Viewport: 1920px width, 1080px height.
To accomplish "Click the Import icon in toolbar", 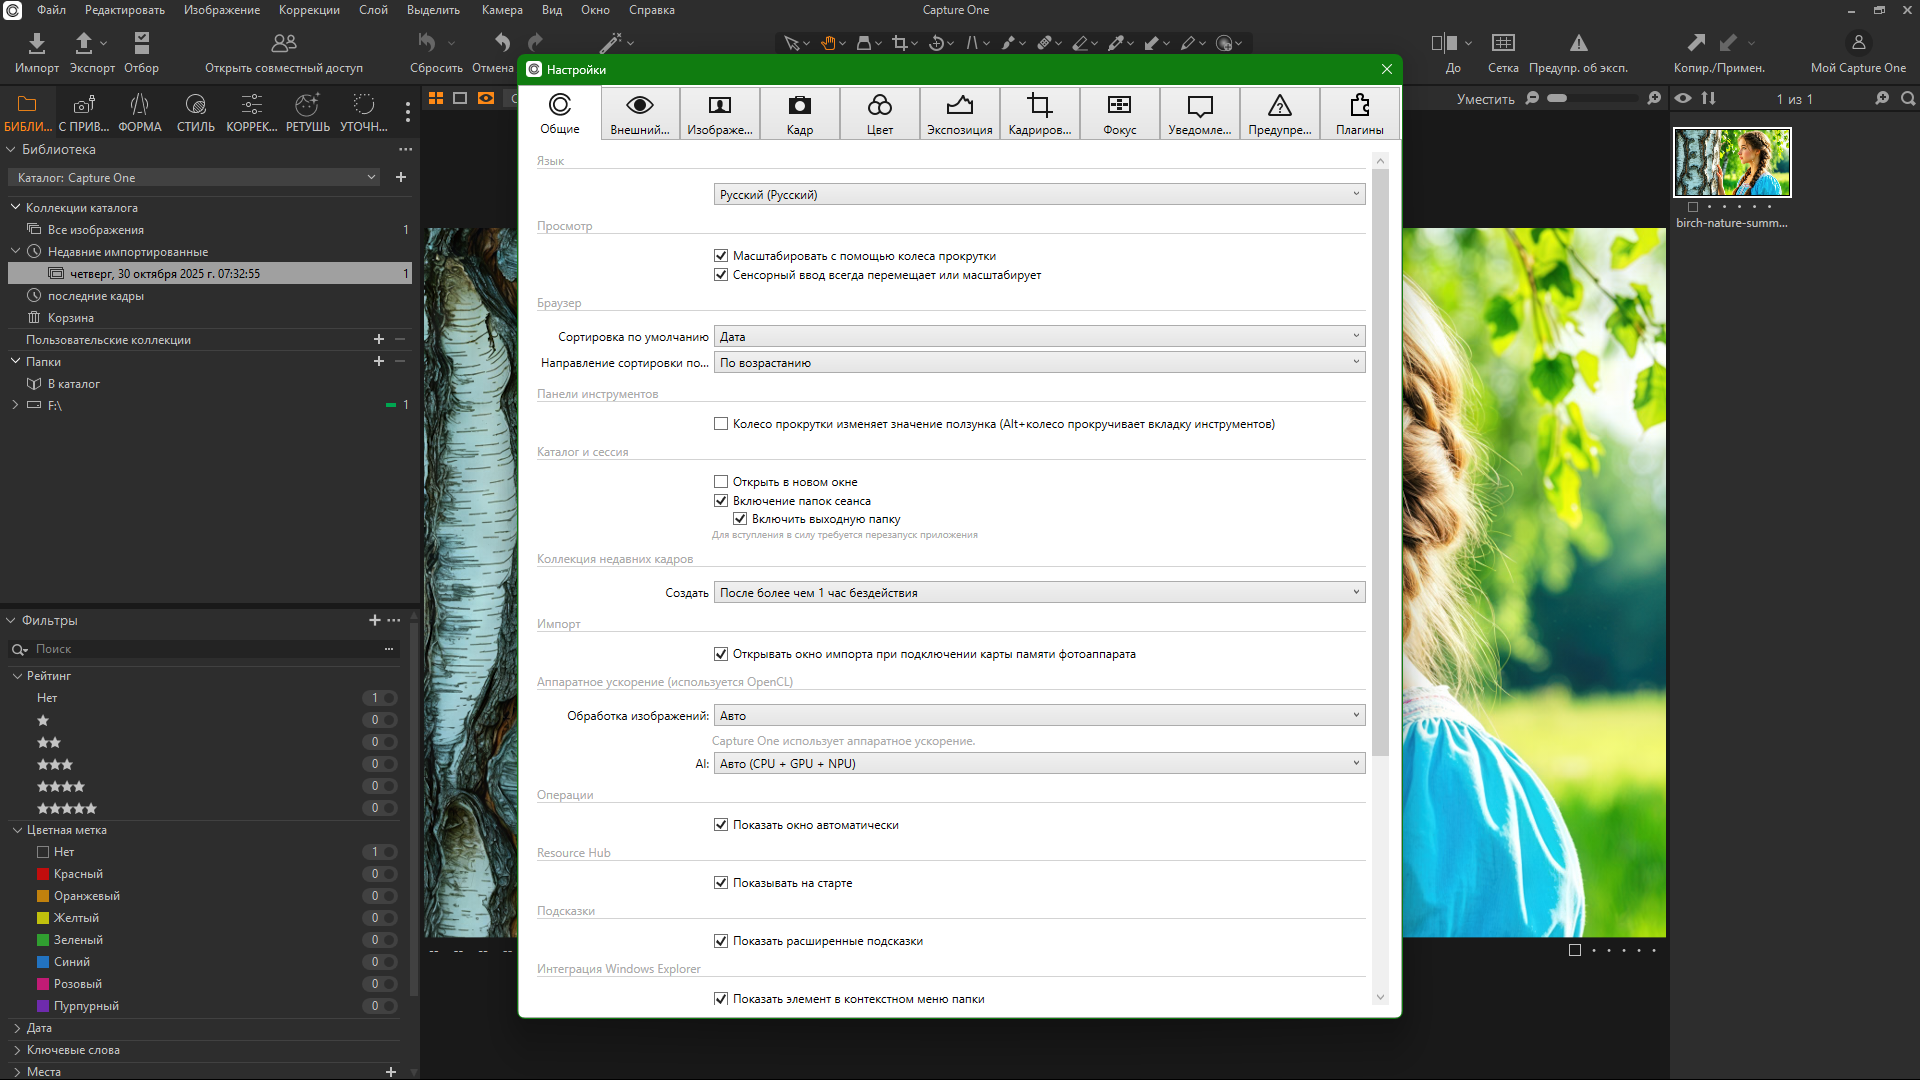I will (x=37, y=43).
